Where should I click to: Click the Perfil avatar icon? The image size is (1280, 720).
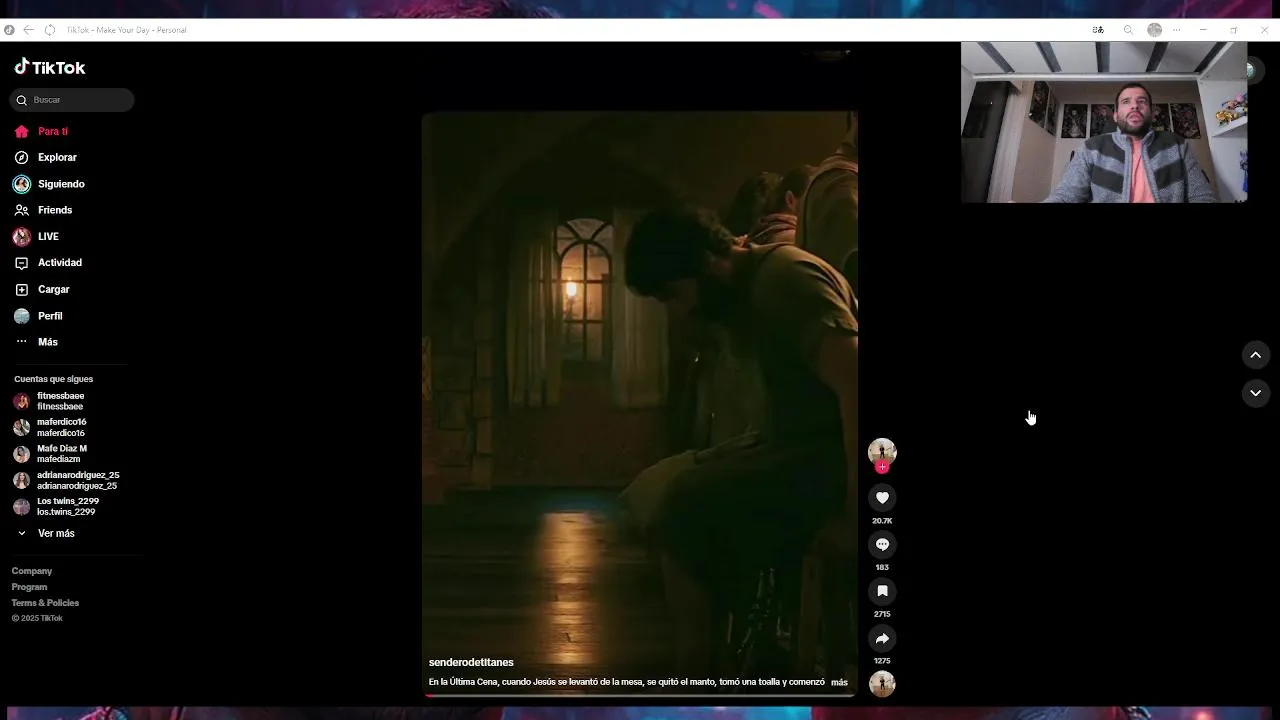click(22, 316)
